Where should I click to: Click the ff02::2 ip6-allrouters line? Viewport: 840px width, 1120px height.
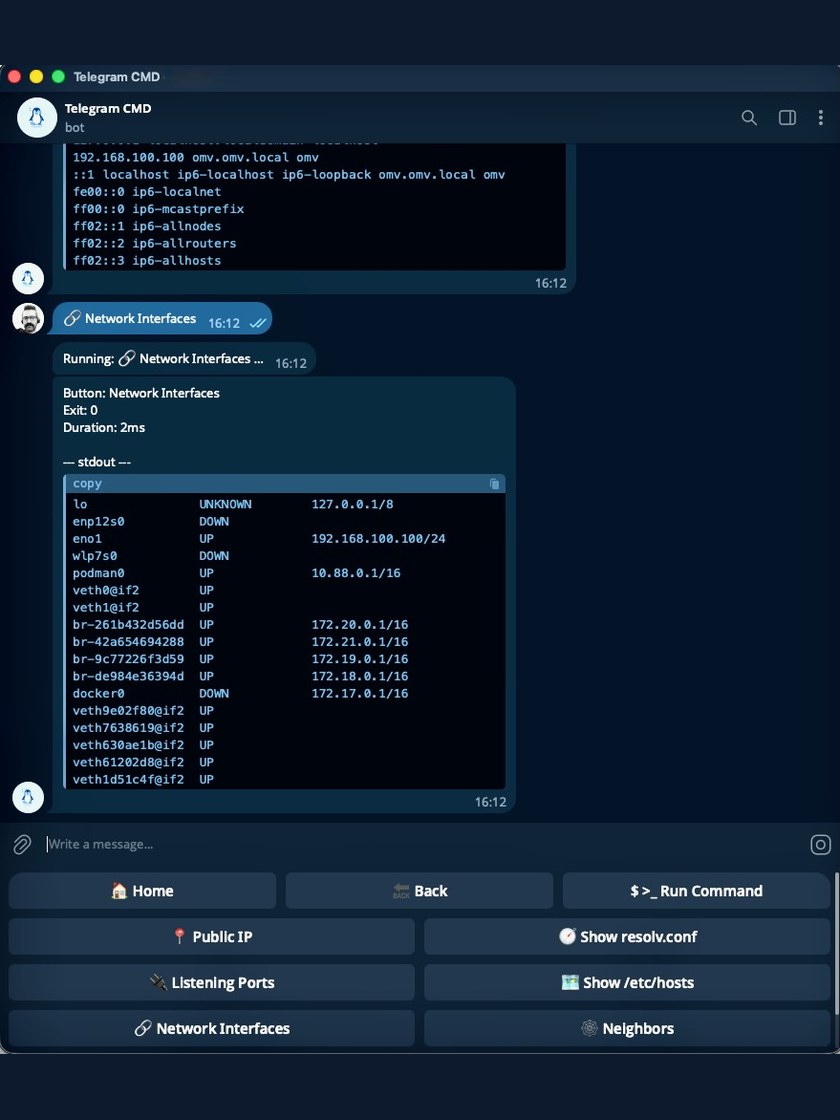pyautogui.click(x=154, y=244)
